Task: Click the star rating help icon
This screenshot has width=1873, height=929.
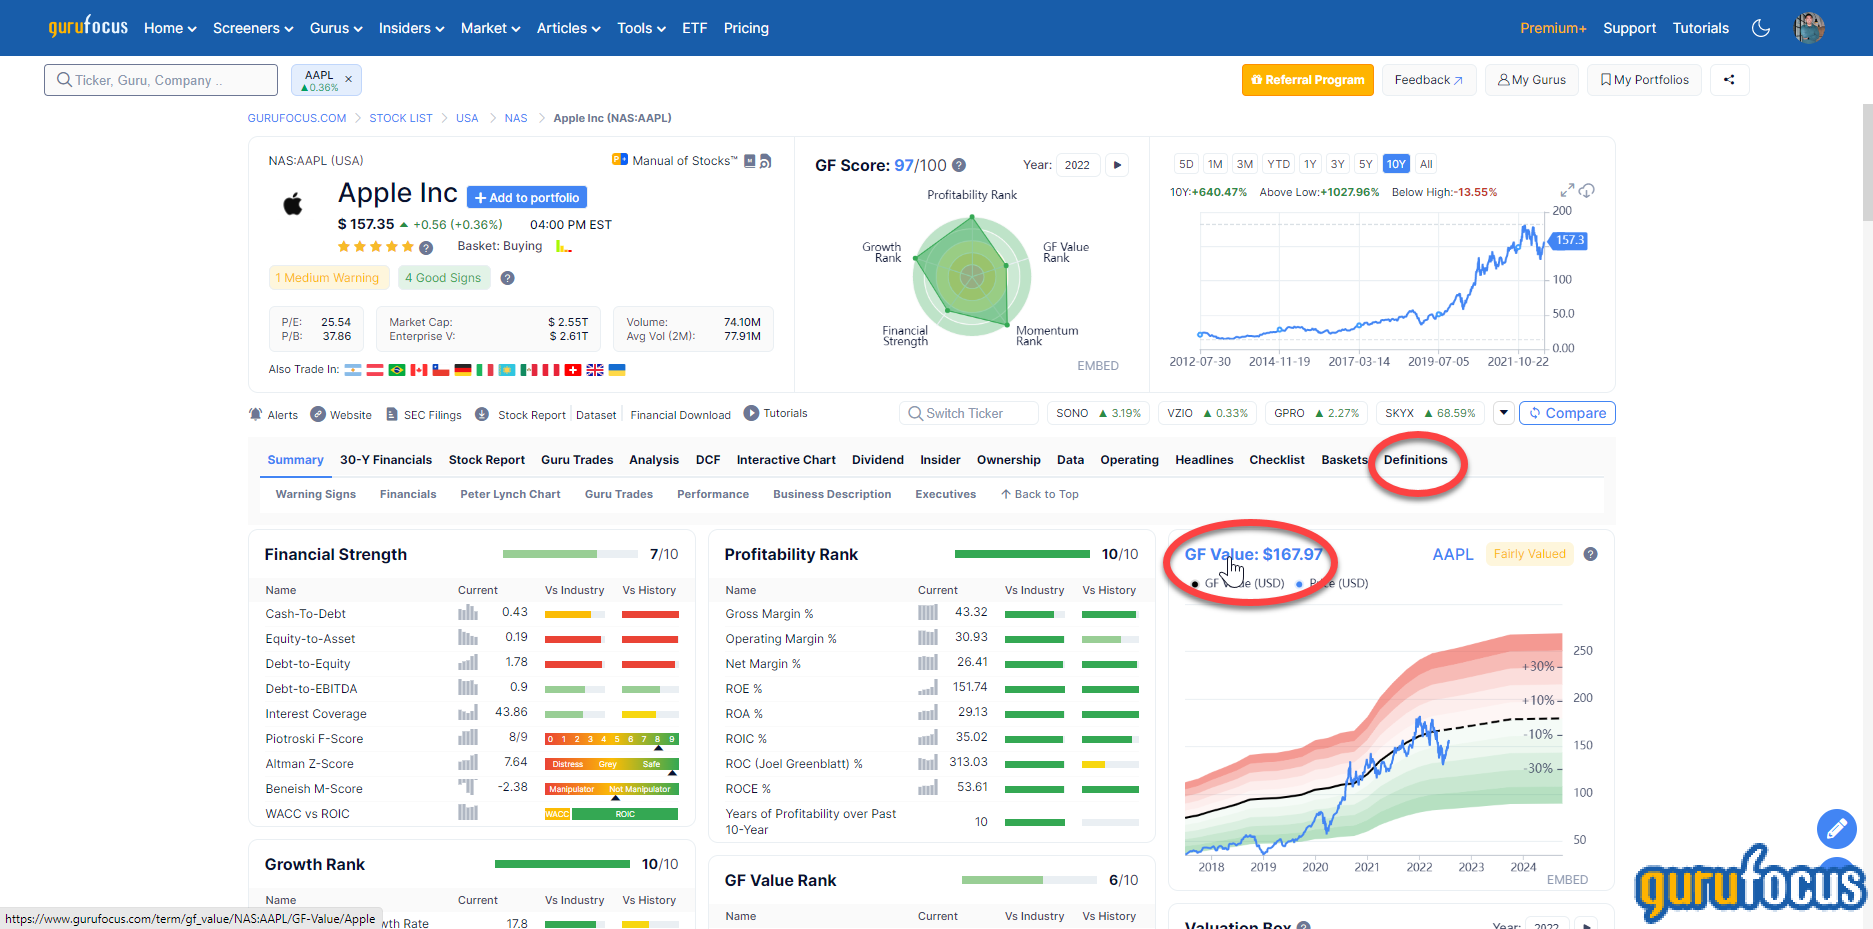Action: point(426,247)
